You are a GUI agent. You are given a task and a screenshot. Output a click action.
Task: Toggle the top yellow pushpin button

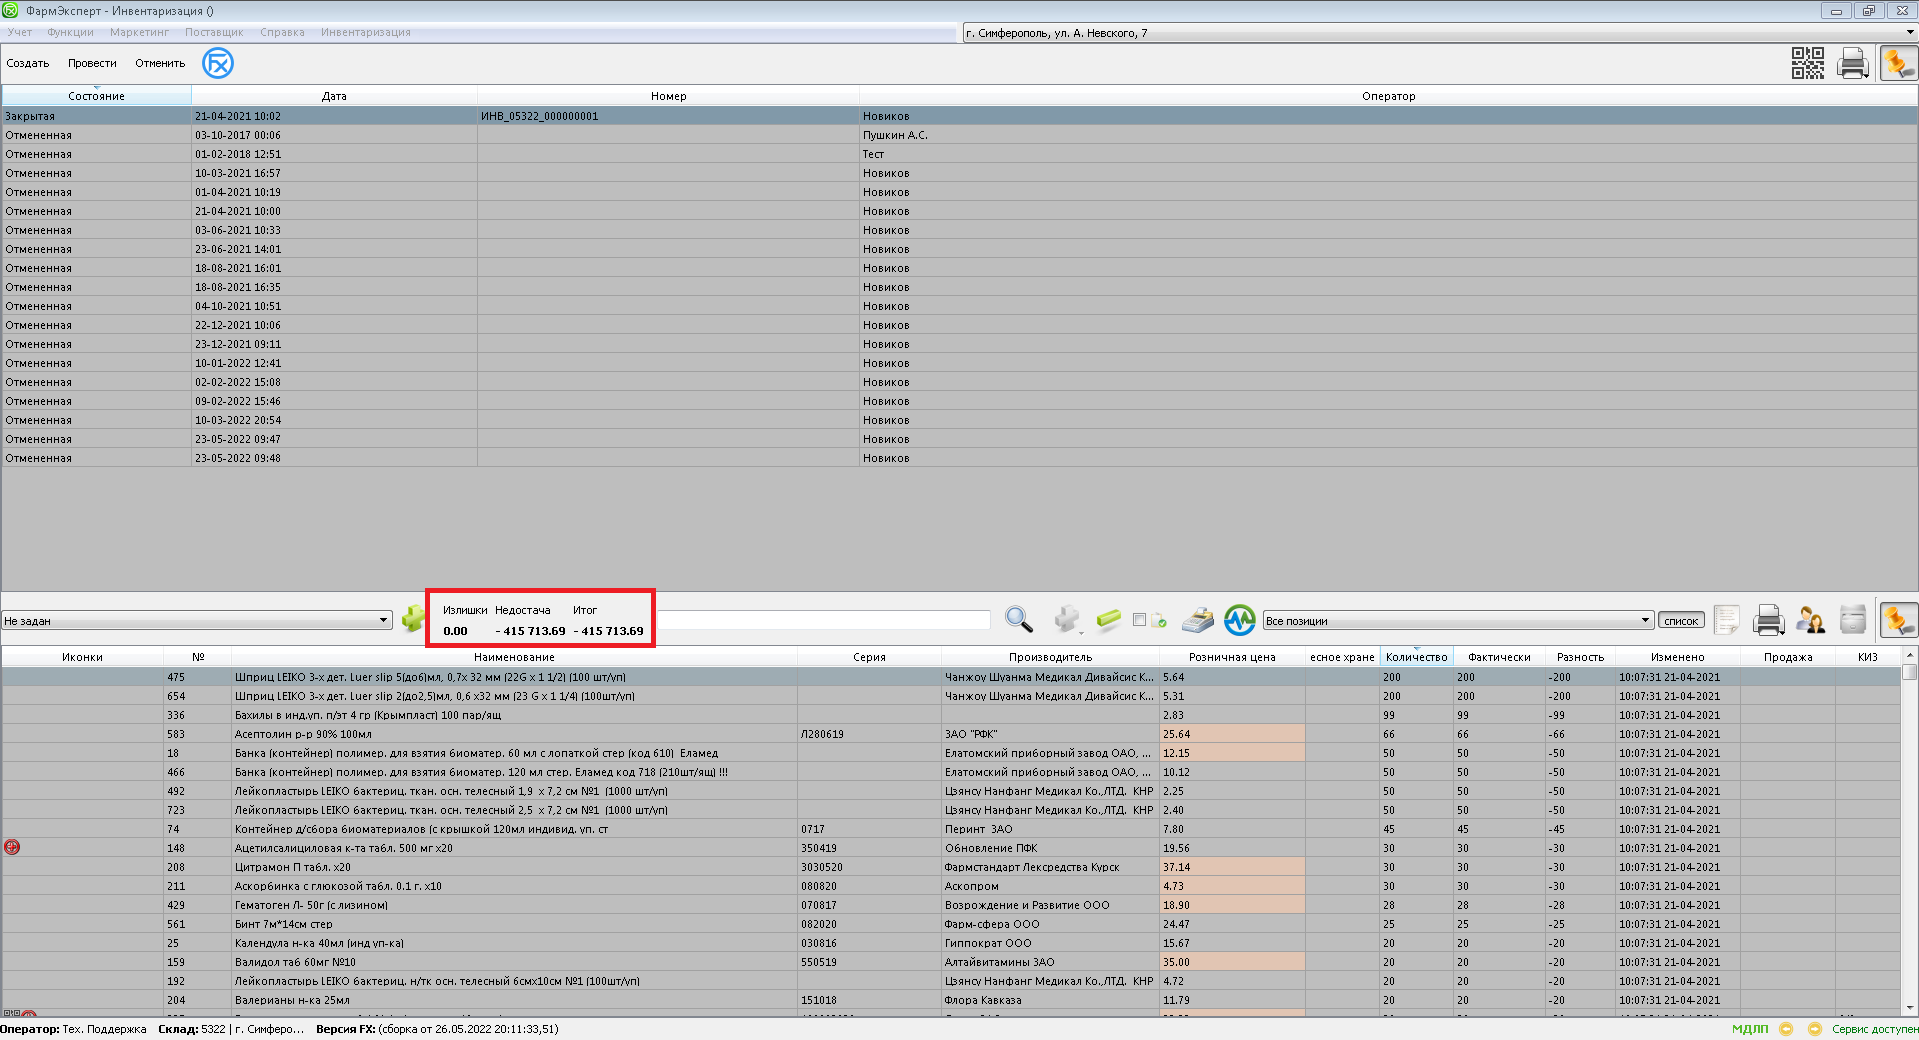(1897, 63)
